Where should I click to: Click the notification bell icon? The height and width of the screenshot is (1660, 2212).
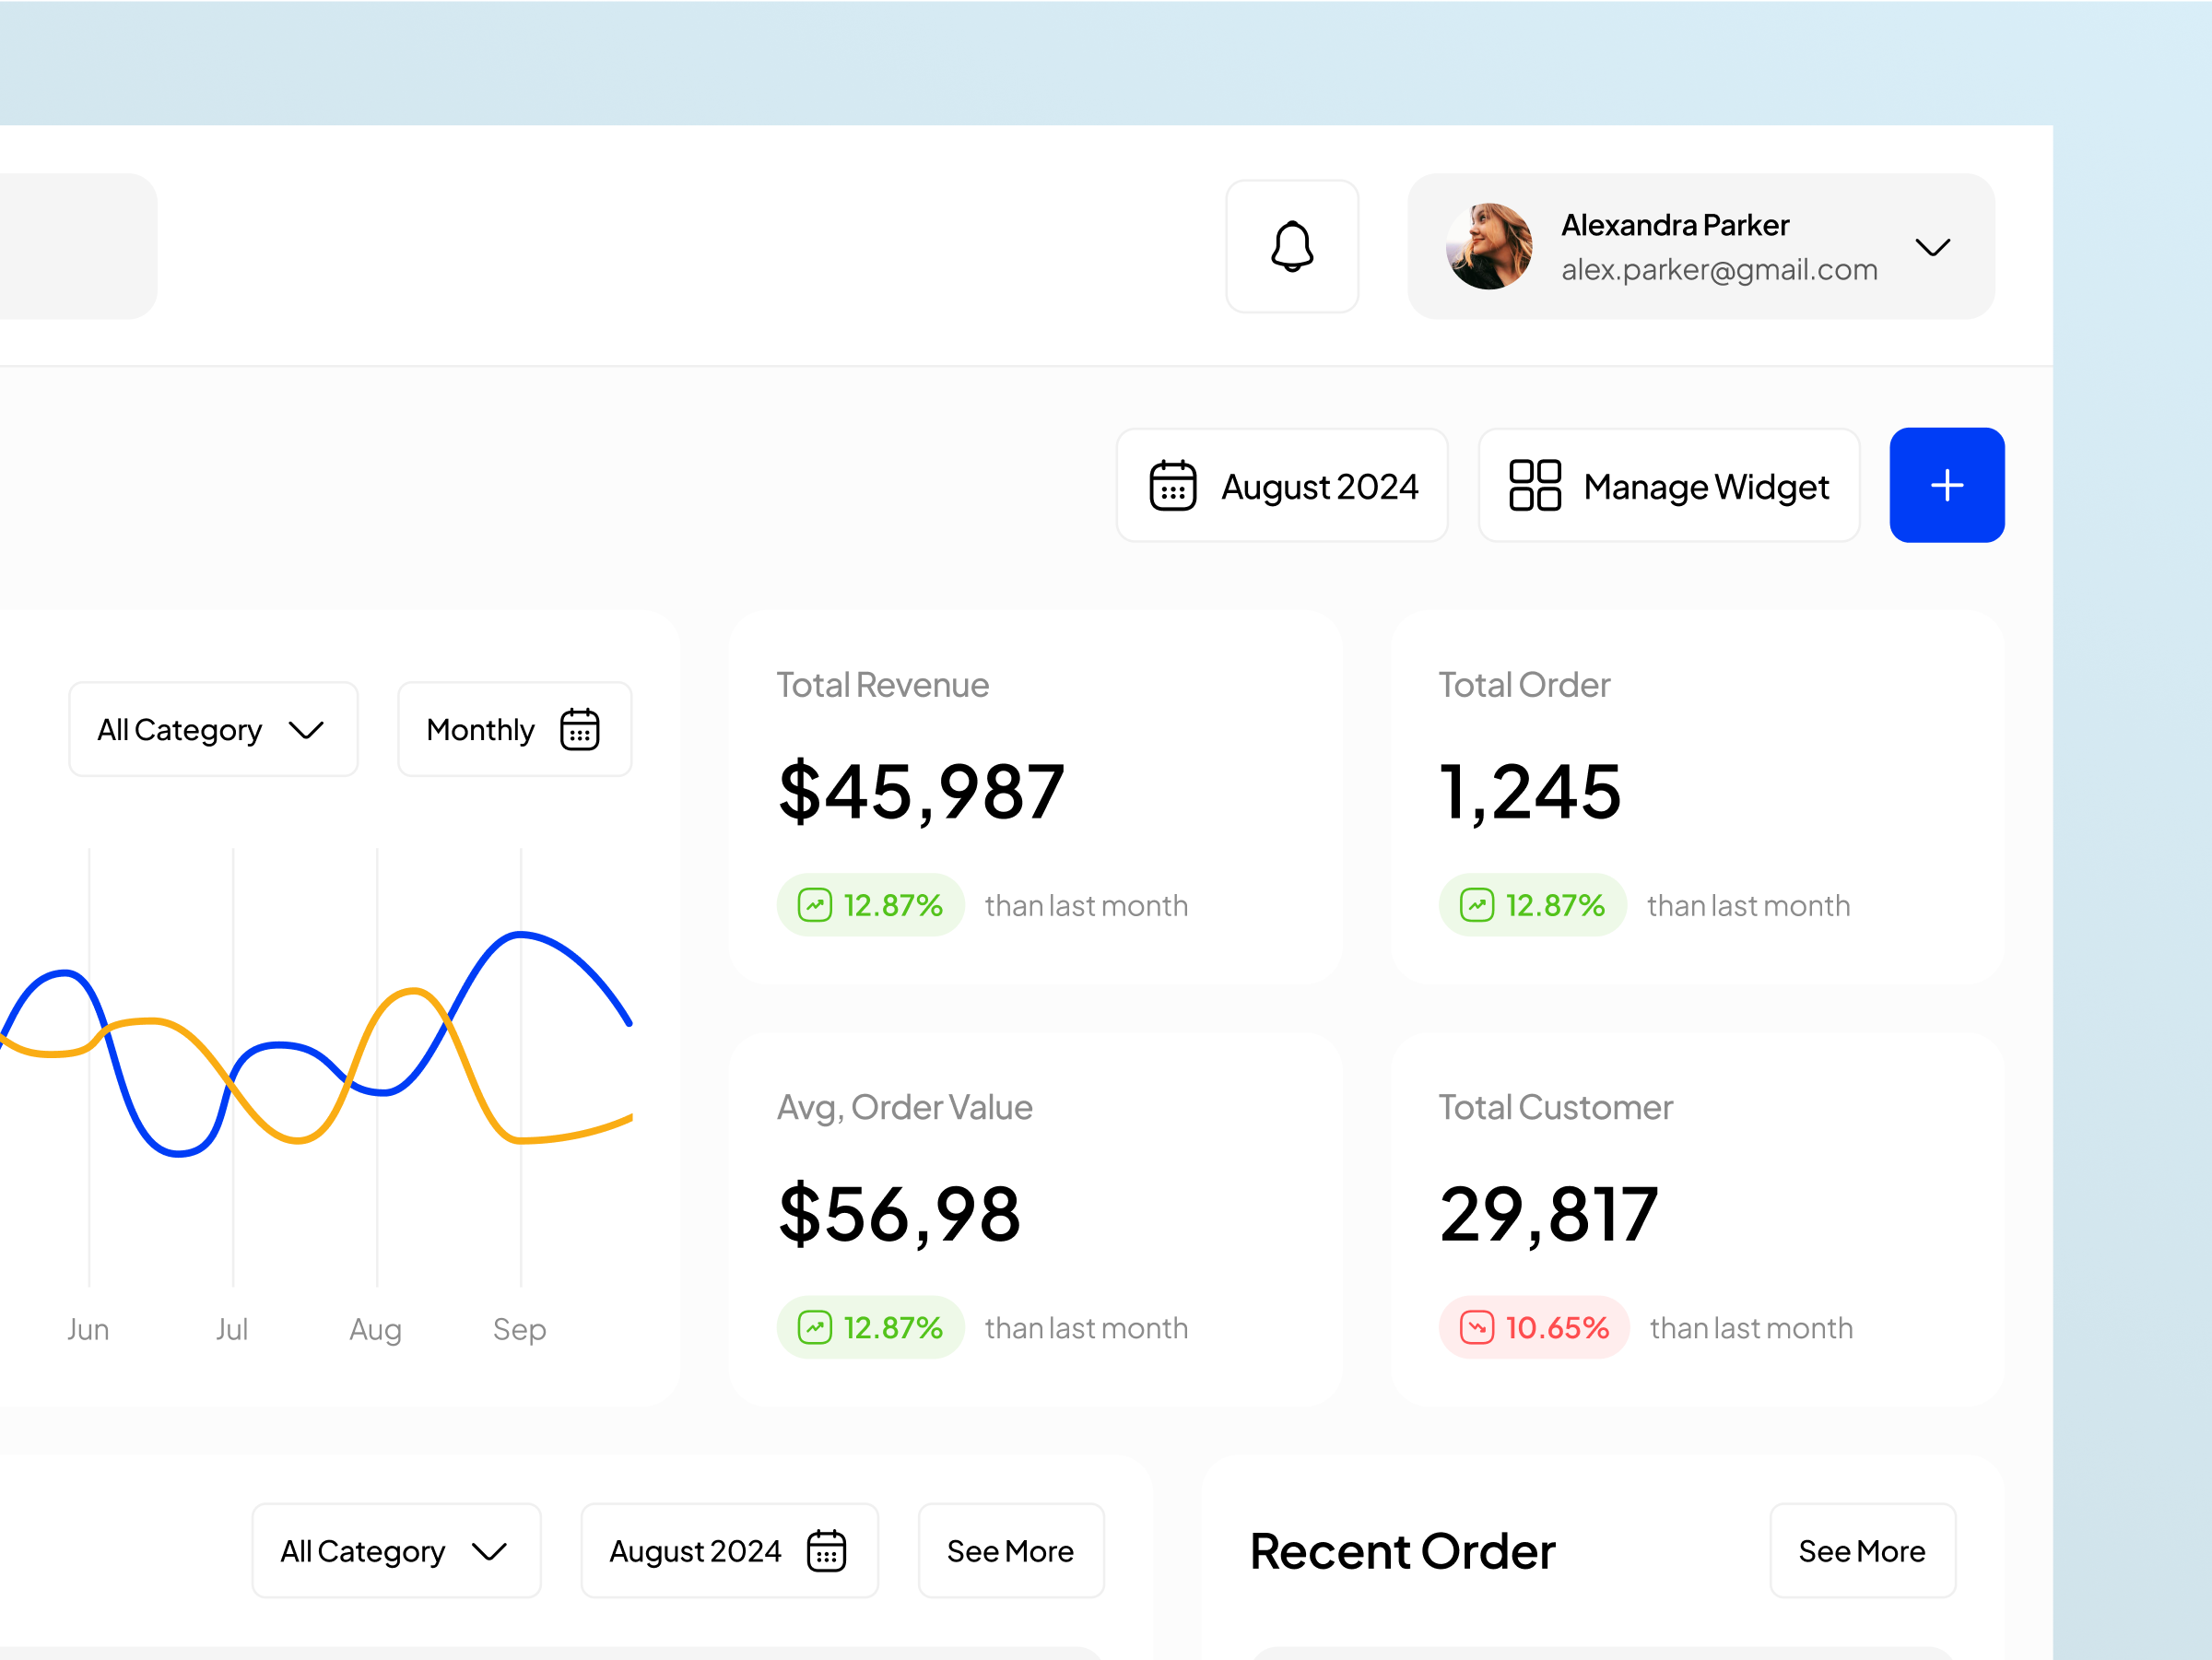click(x=1292, y=246)
